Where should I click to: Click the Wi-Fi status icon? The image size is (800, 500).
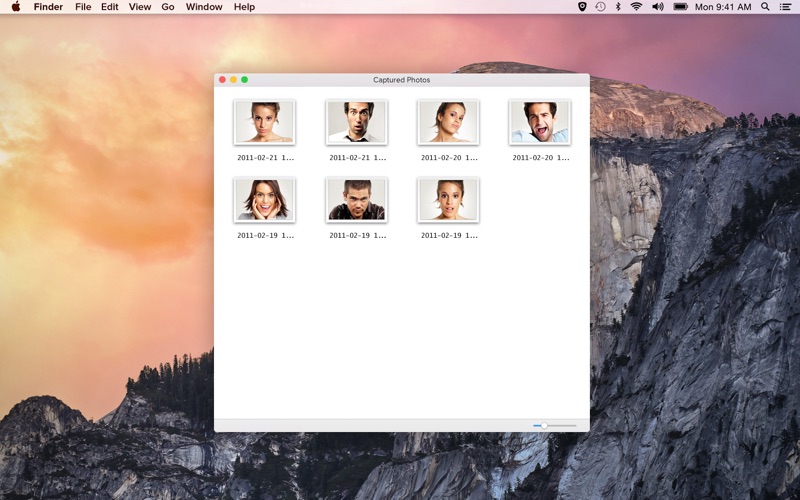tap(636, 7)
